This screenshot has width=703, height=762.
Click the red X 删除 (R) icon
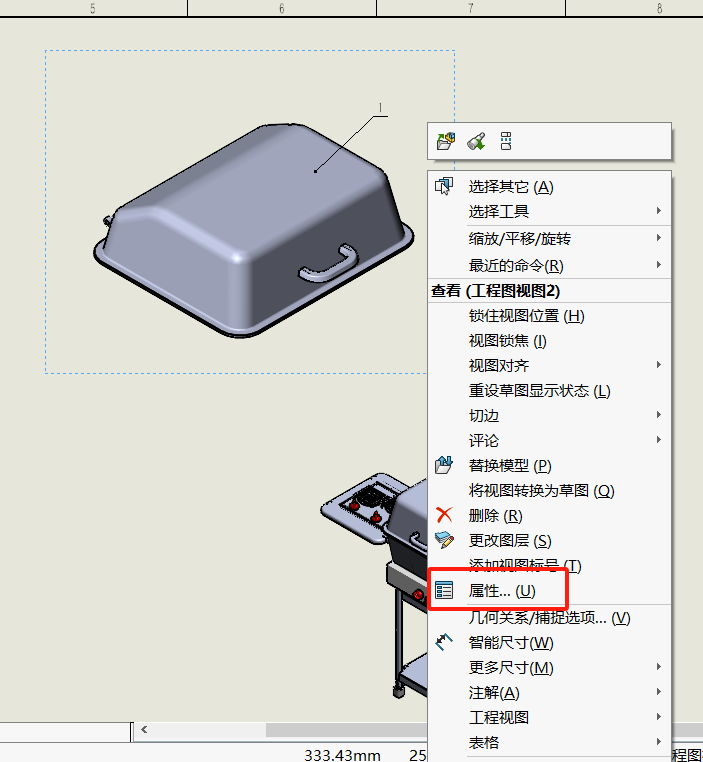(x=444, y=515)
